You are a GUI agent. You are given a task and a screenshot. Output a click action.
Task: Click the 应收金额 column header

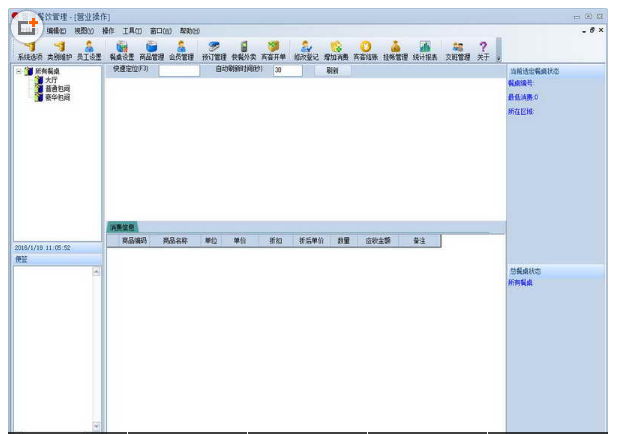tap(378, 241)
